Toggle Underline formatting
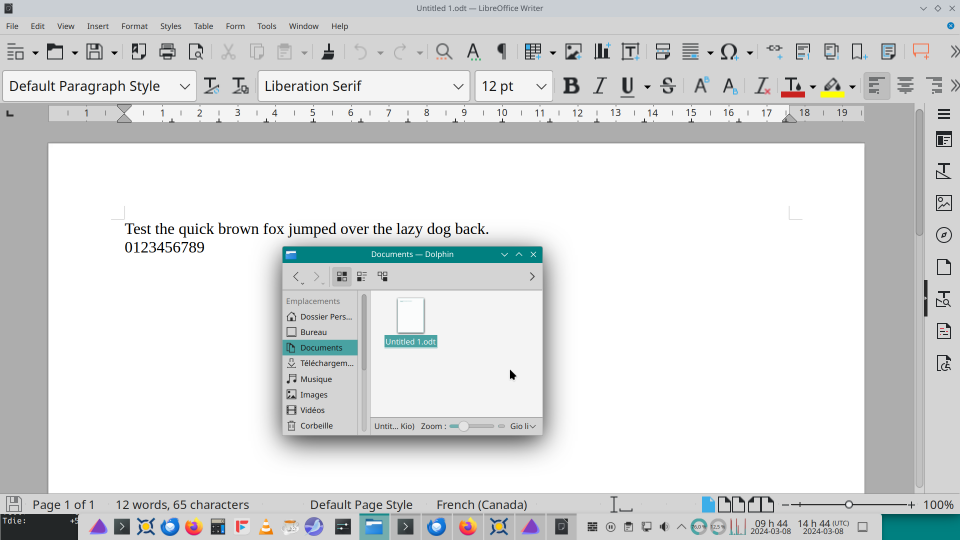960x540 pixels. (x=627, y=86)
